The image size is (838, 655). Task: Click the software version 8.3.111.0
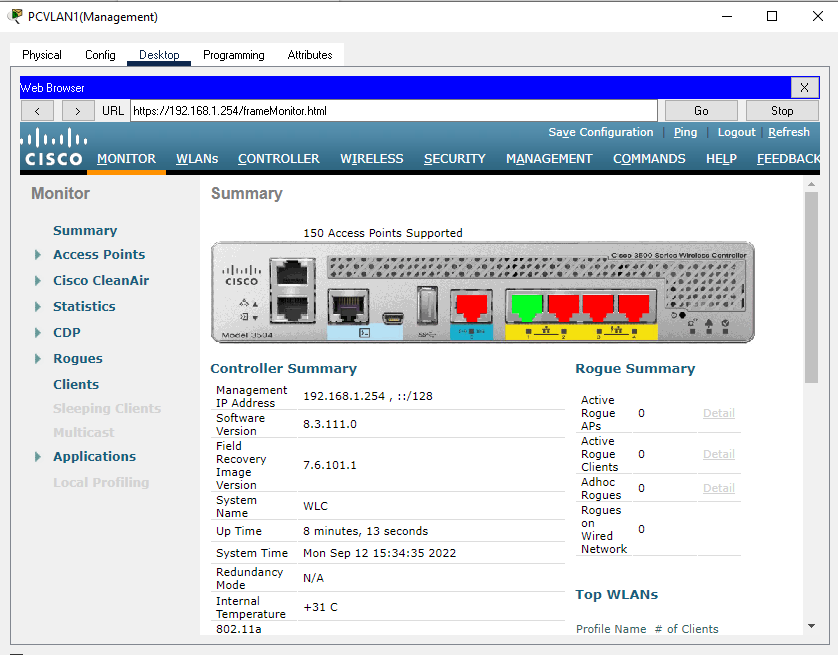[330, 424]
